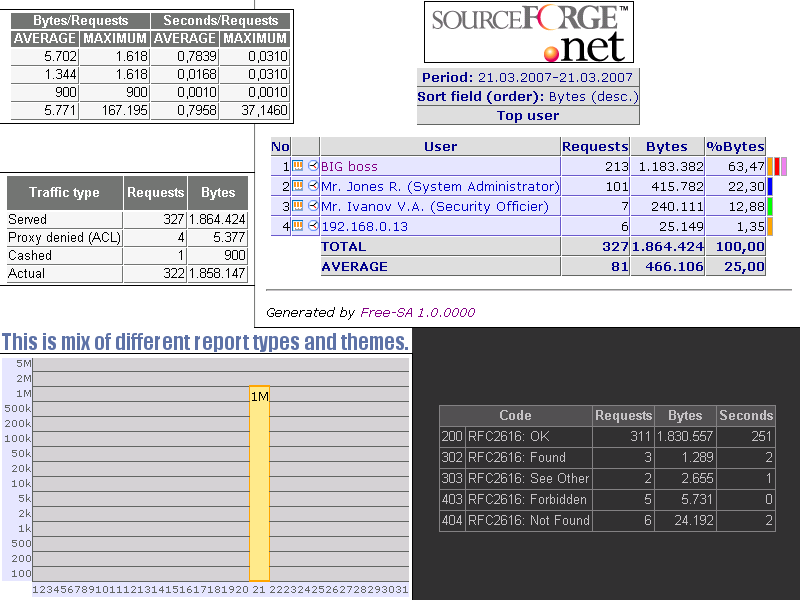Click the red swatch beside BIG boss
The width and height of the screenshot is (800, 600).
[x=777, y=166]
